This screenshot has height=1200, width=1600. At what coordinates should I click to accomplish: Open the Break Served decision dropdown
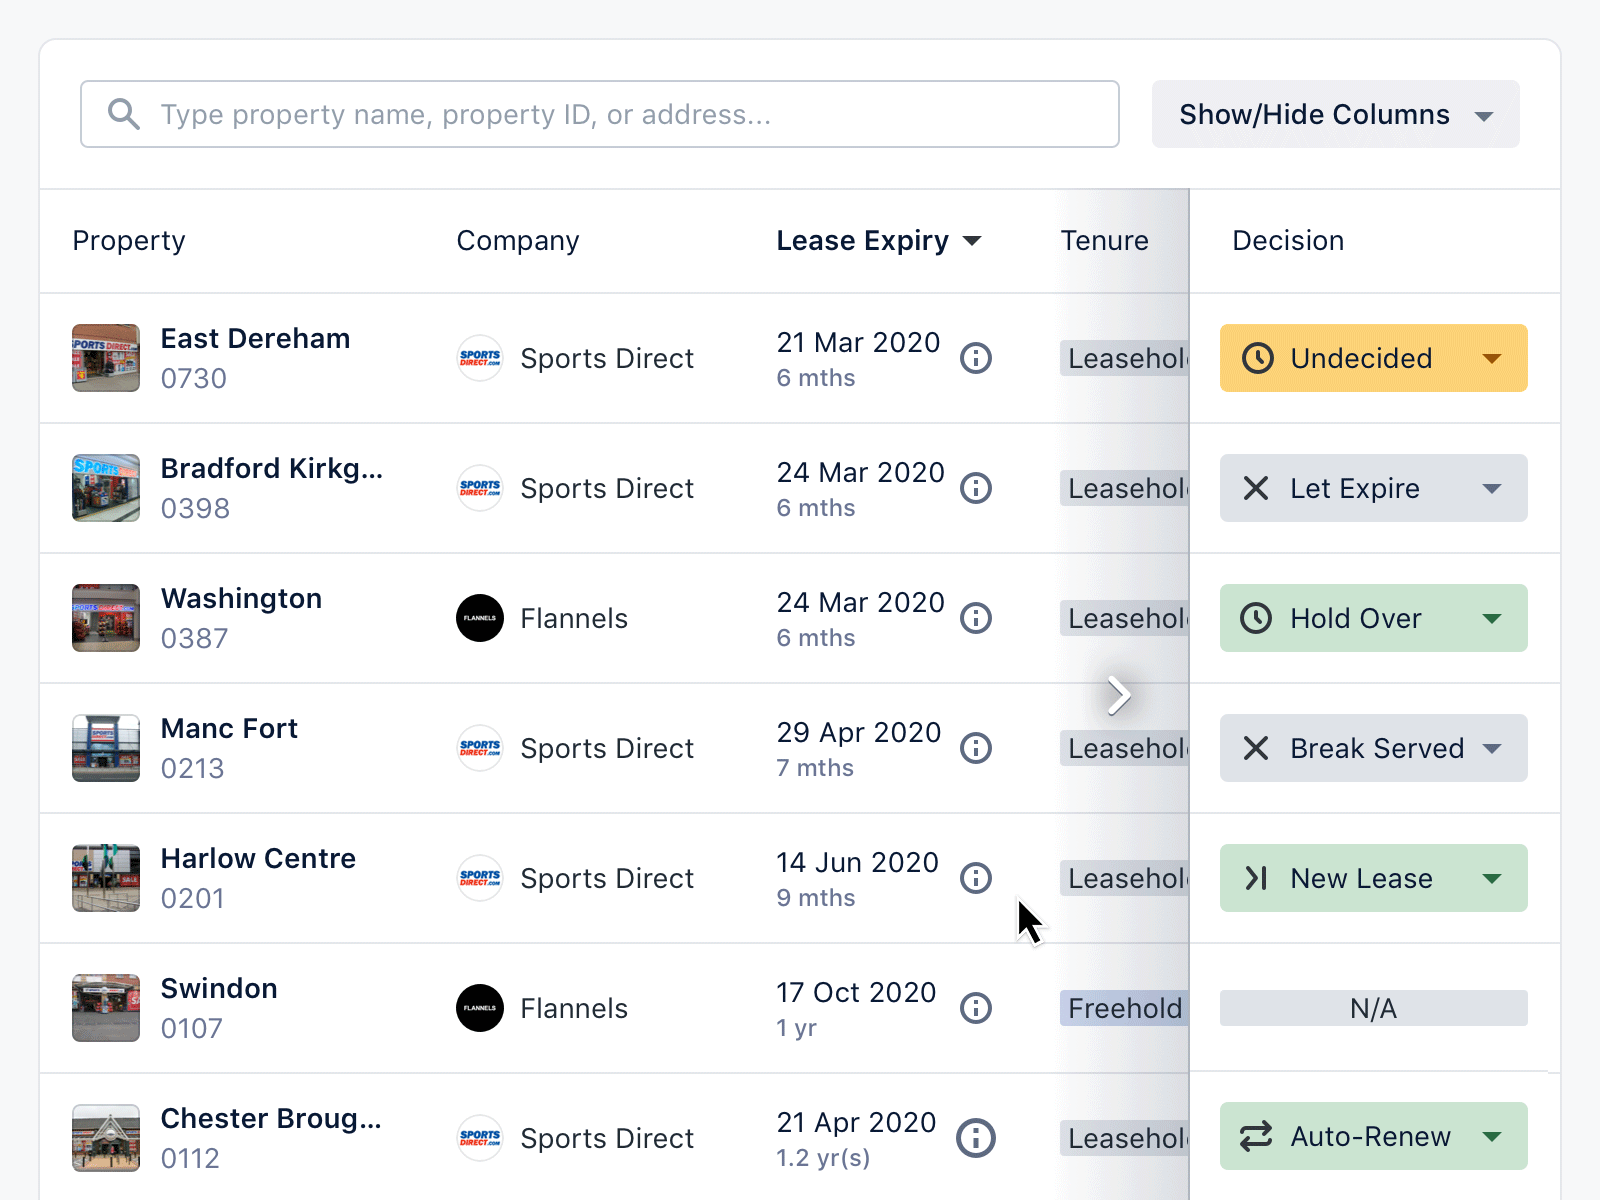coord(1373,748)
